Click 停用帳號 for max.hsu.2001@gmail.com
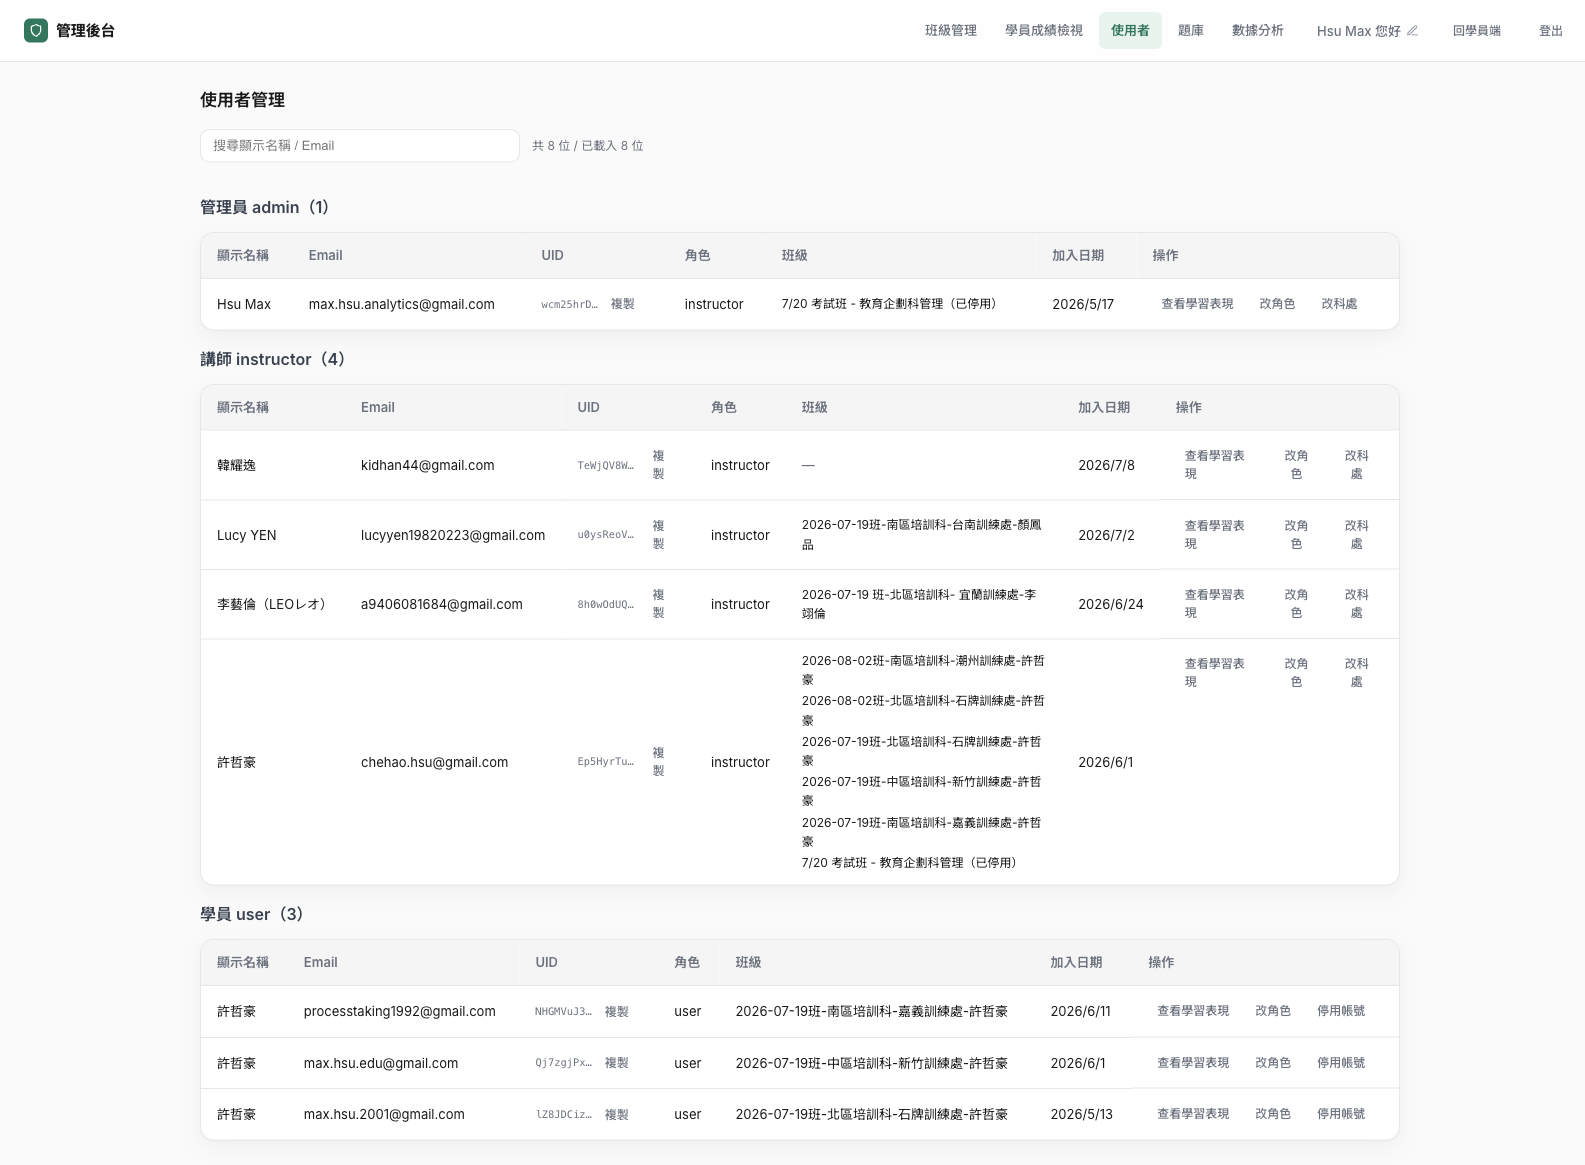 click(1341, 1114)
